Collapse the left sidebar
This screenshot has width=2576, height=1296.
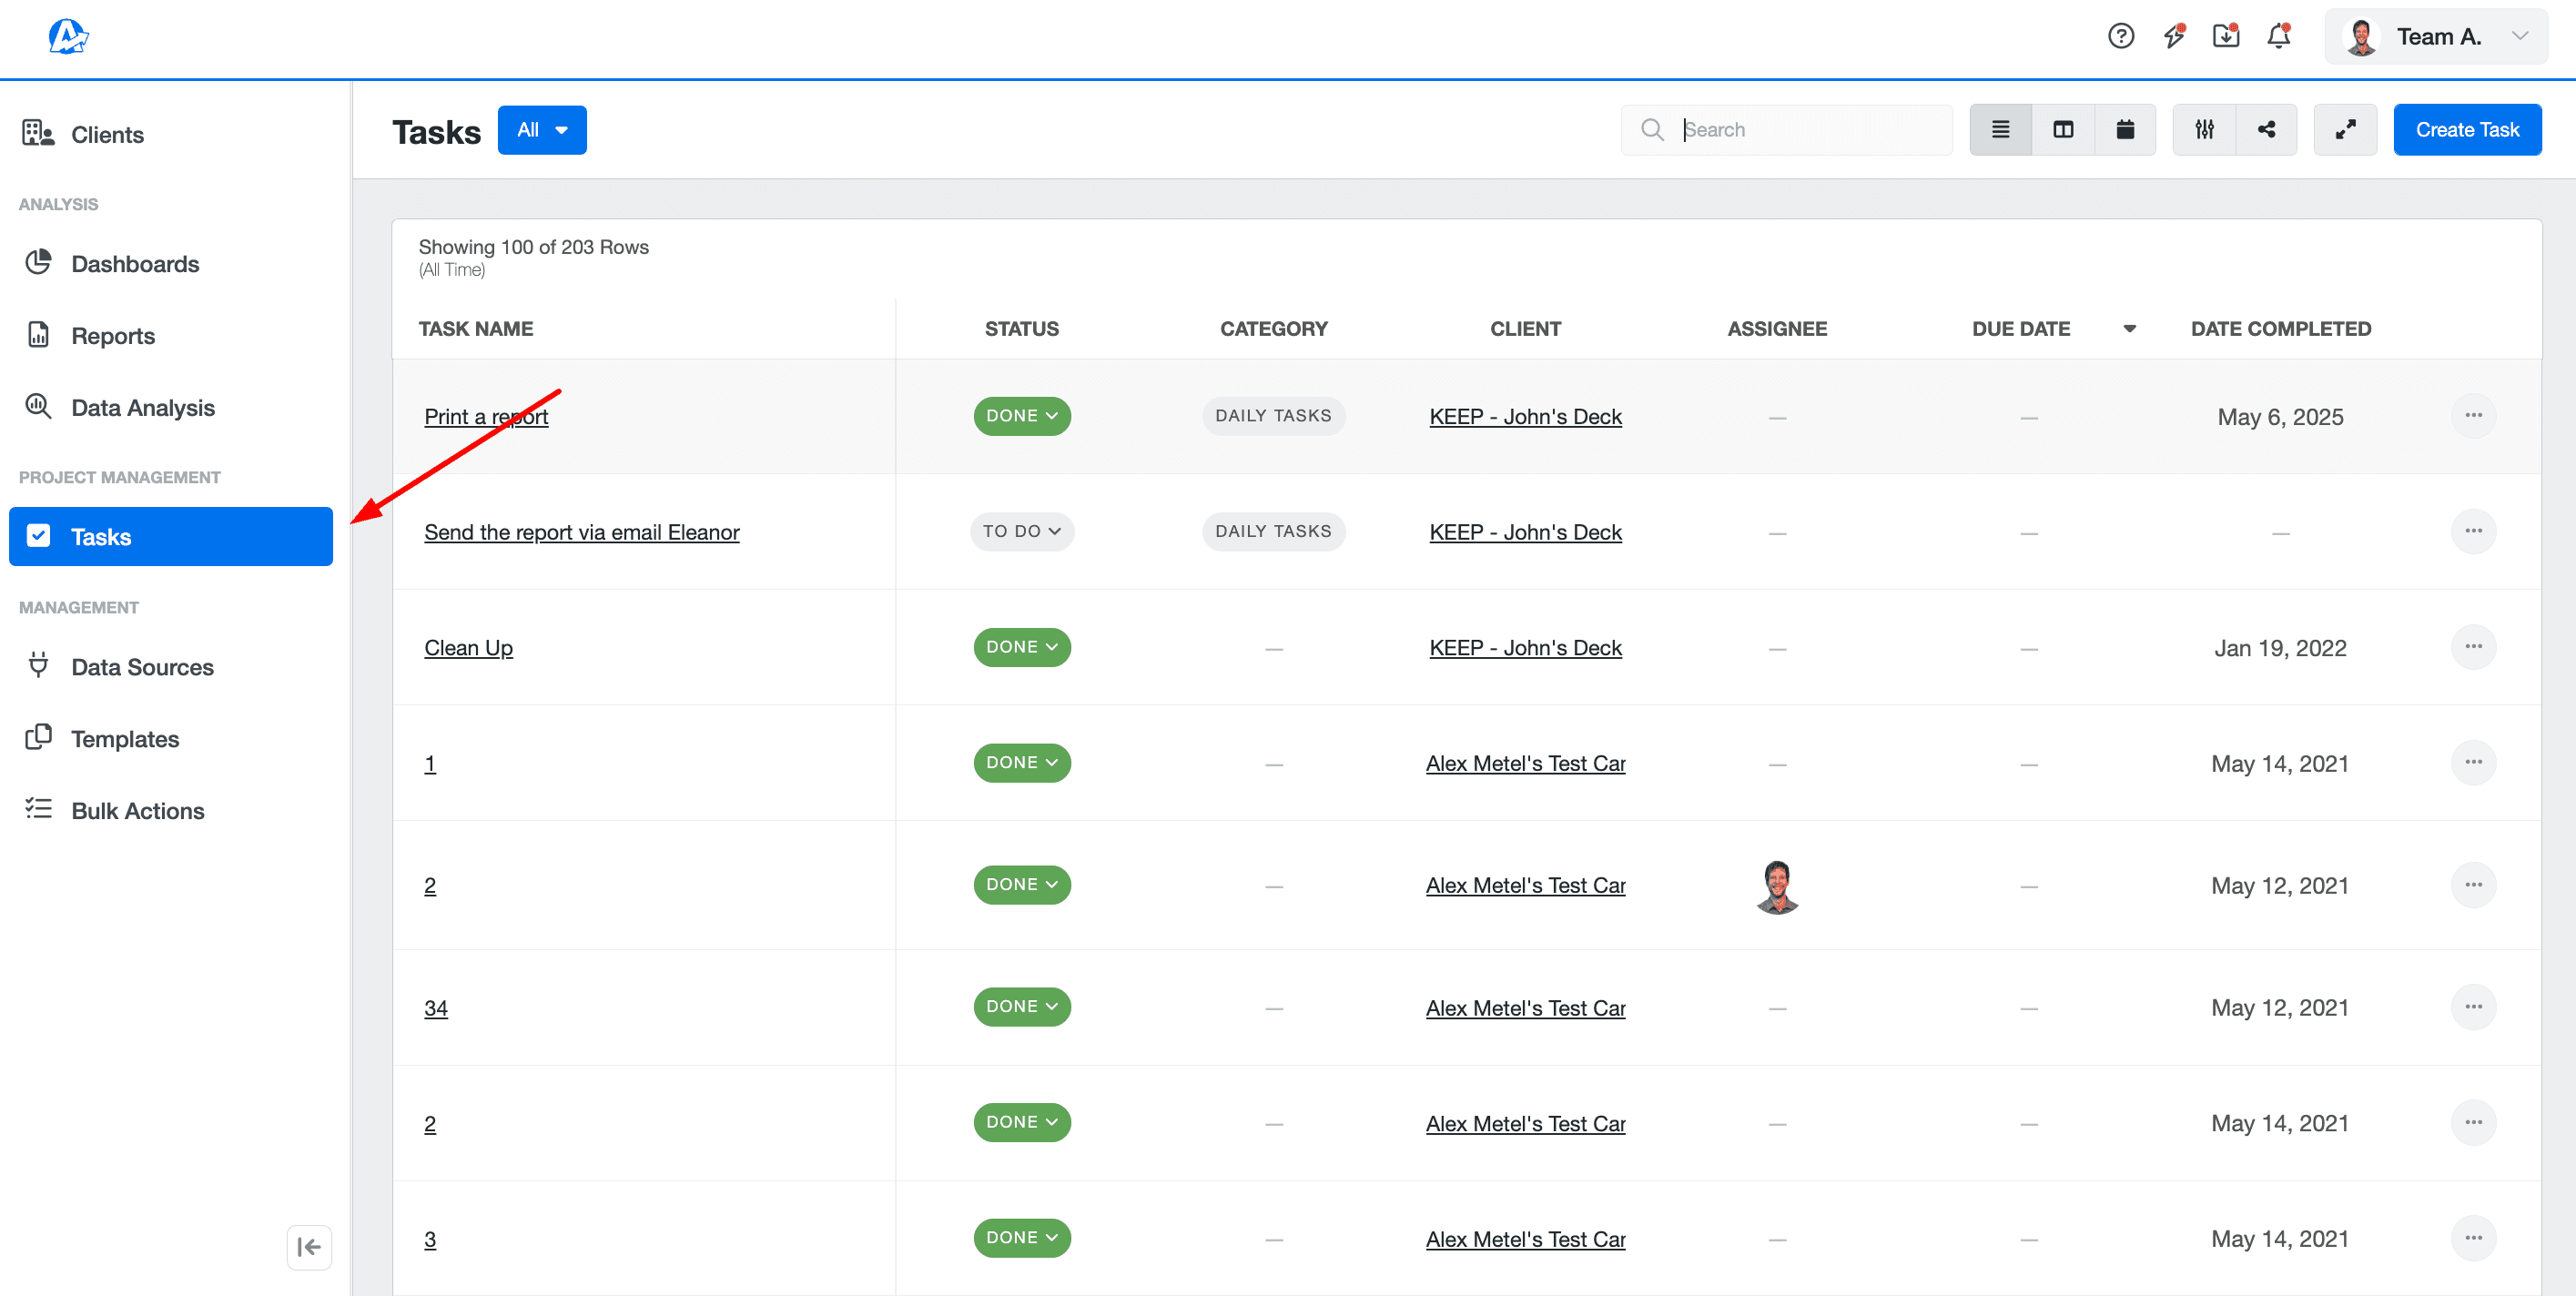click(x=309, y=1247)
